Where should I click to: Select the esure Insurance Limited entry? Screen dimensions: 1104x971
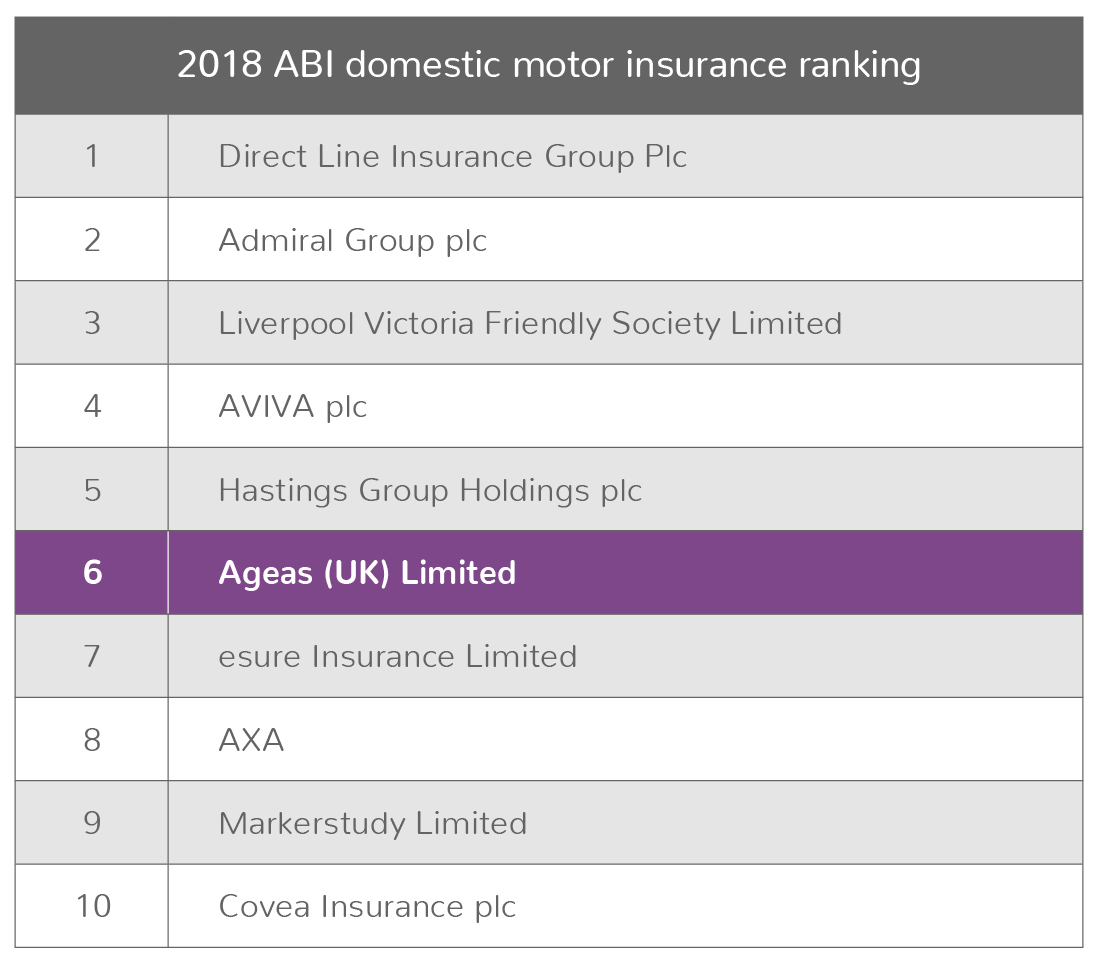(398, 656)
